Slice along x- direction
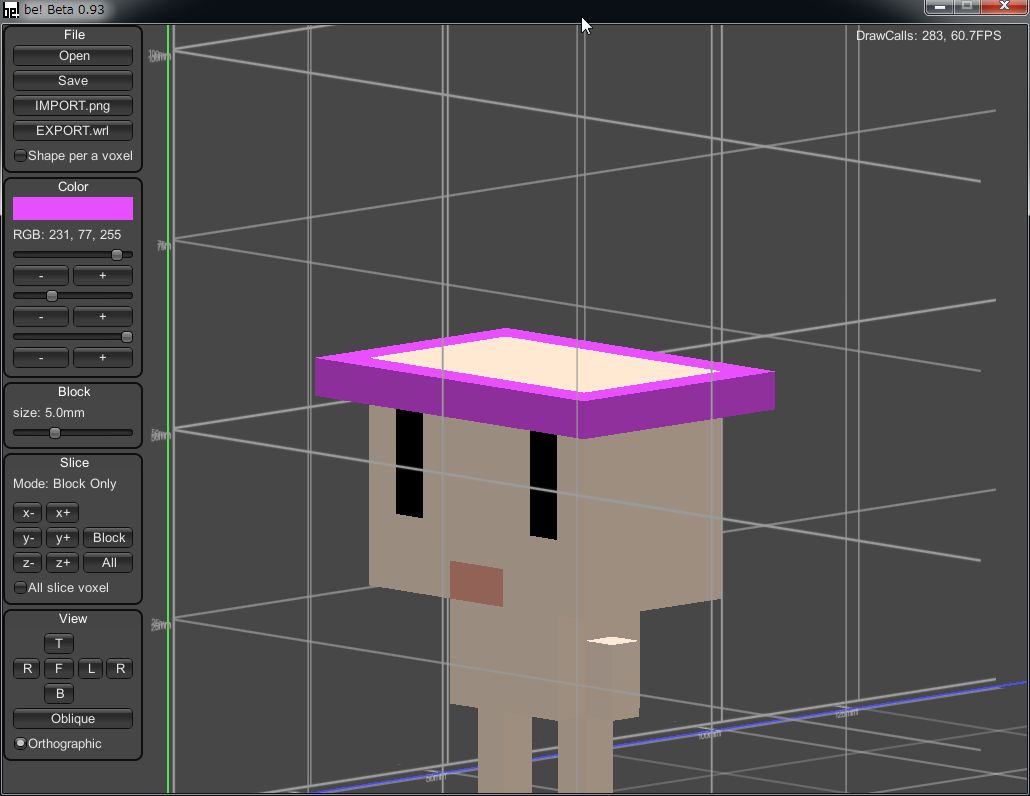1030x796 pixels. 28,513
